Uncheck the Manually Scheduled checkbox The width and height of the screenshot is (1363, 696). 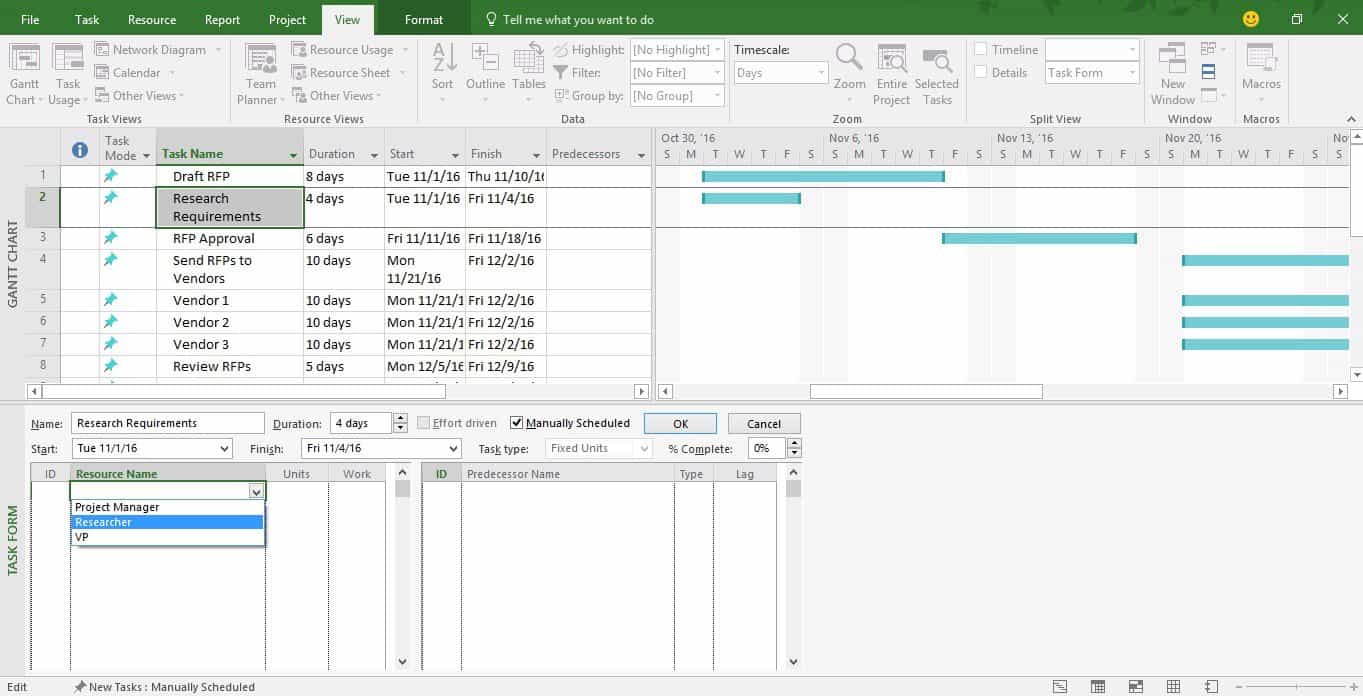point(517,423)
